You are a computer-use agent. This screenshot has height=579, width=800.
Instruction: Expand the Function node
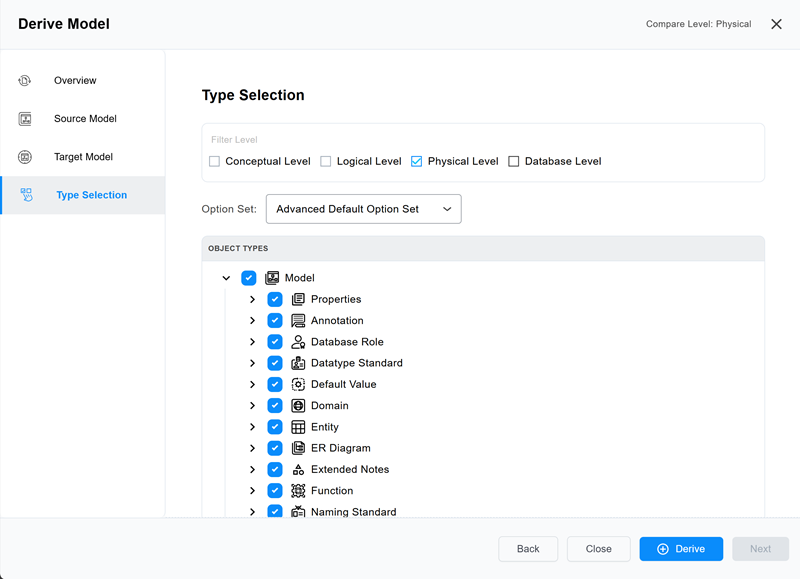(x=253, y=491)
